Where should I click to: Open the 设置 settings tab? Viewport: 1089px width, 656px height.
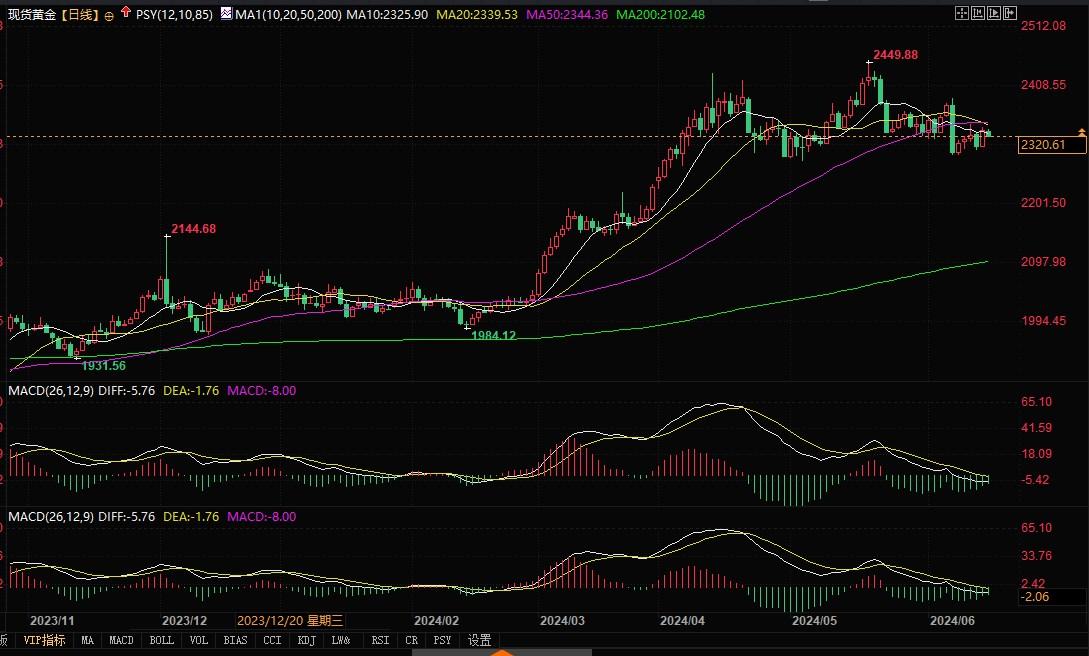tap(480, 640)
